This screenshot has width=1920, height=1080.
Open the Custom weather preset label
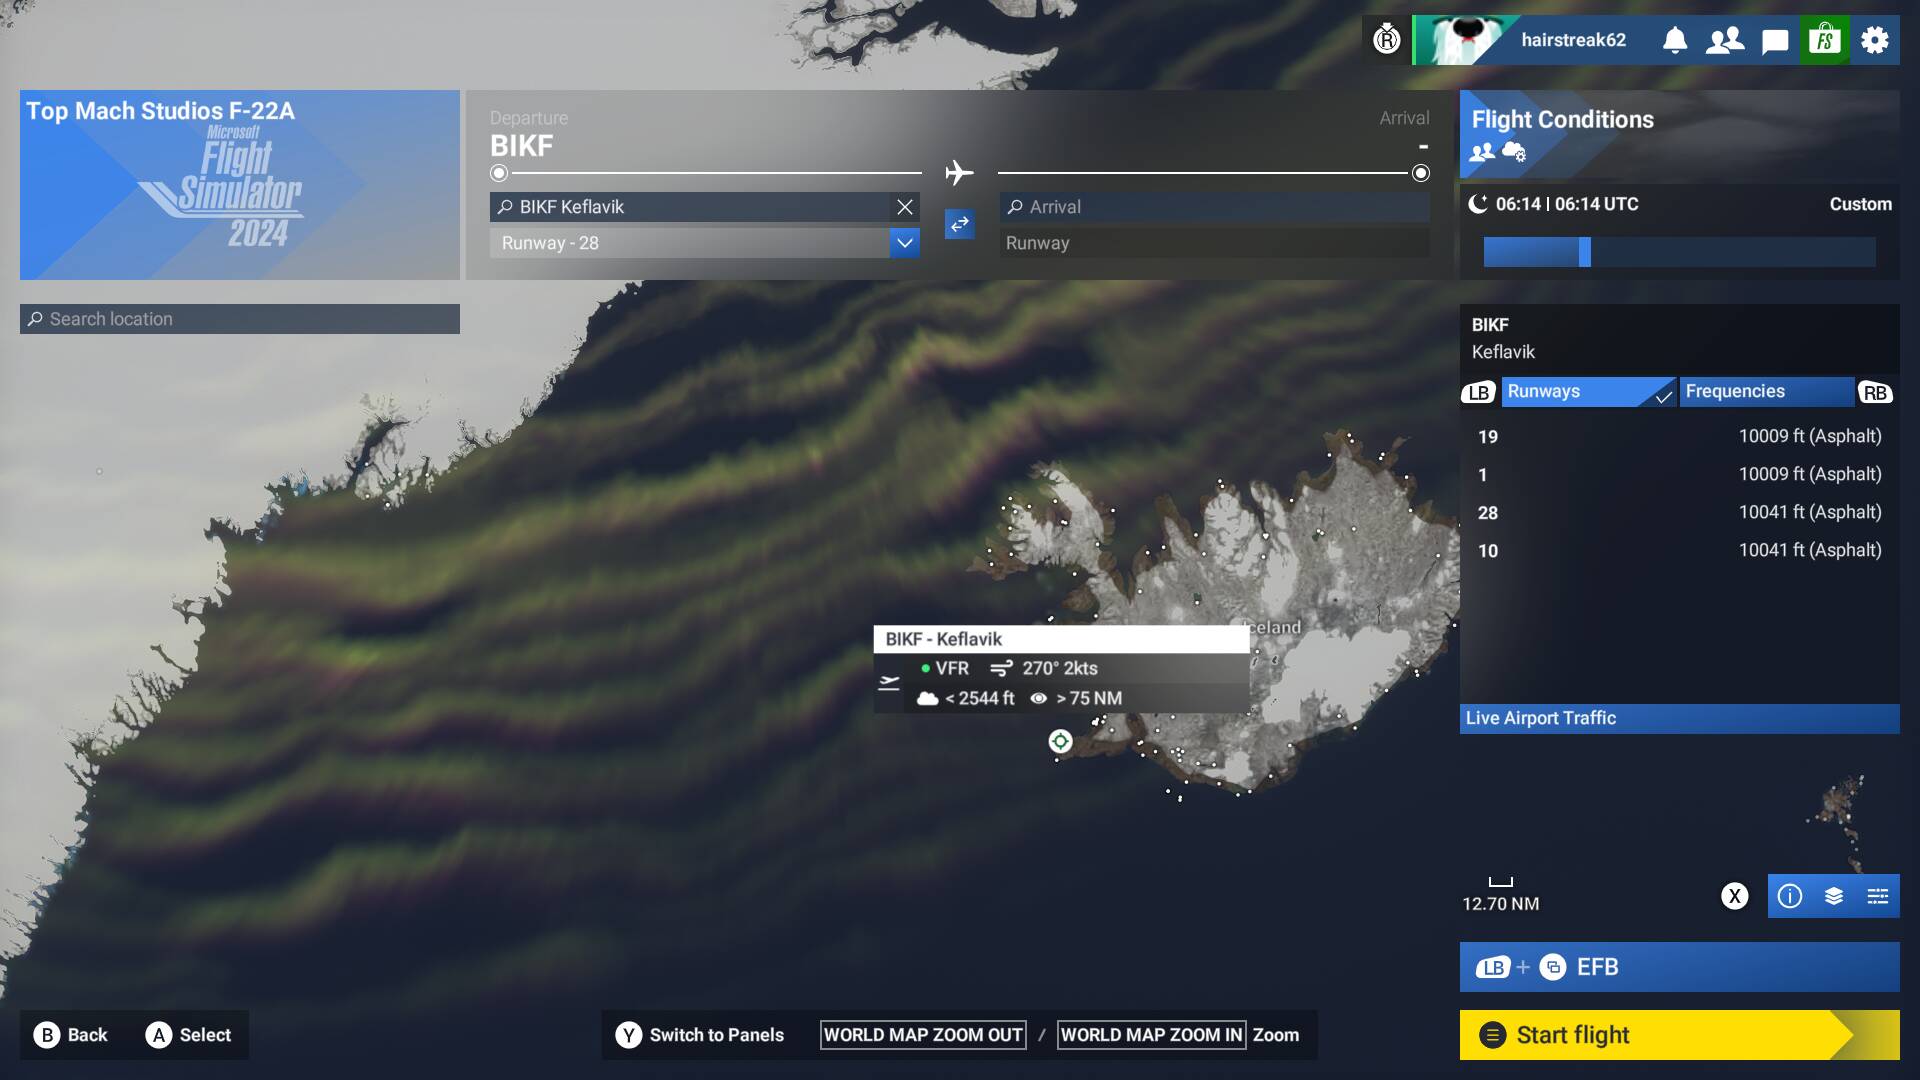[1860, 204]
